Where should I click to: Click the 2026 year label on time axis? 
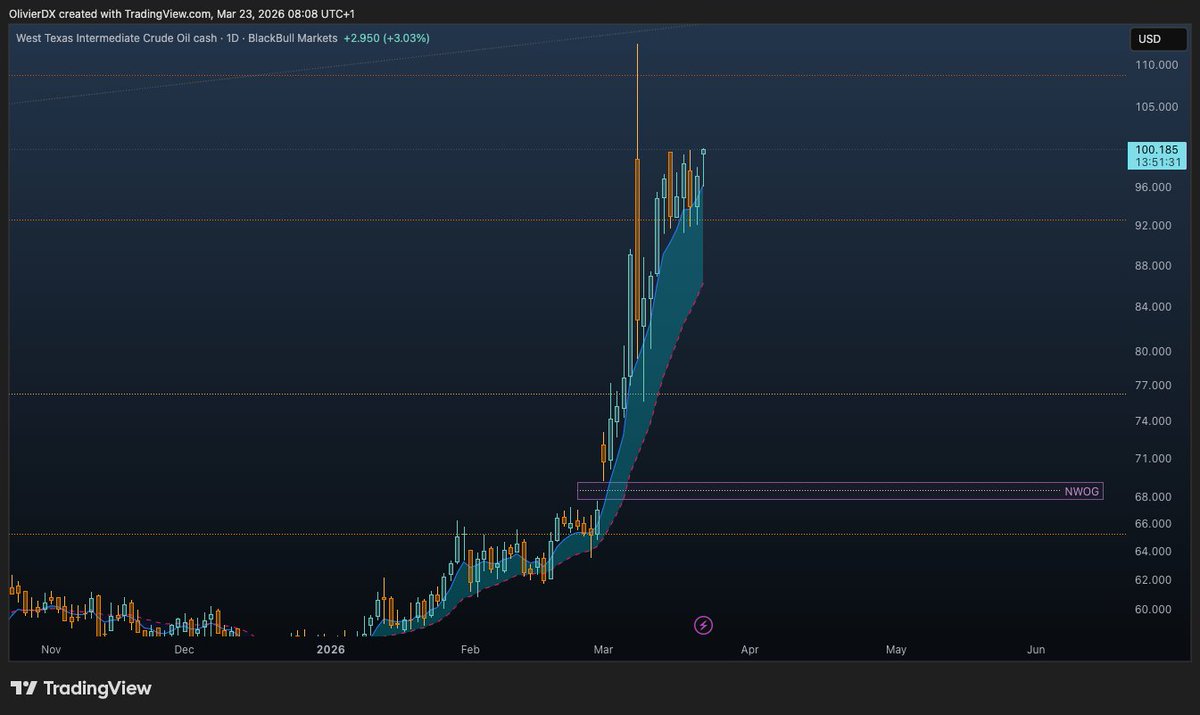pyautogui.click(x=330, y=650)
